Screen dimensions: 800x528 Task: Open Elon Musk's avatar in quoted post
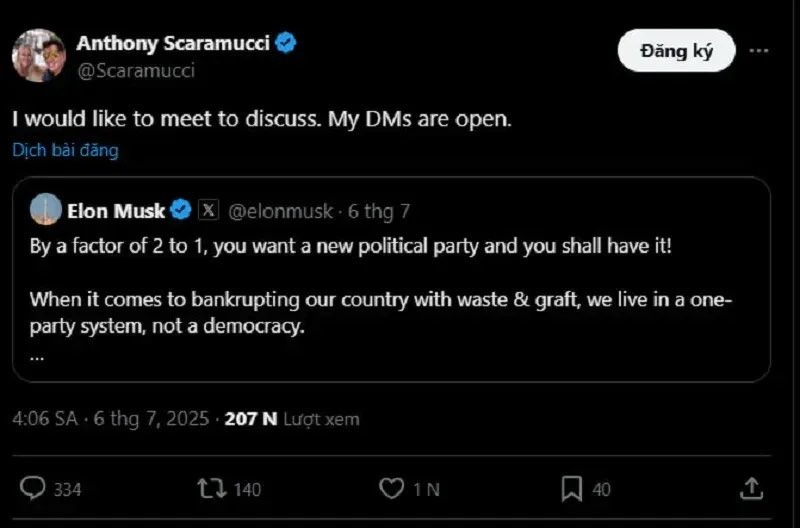click(x=46, y=209)
